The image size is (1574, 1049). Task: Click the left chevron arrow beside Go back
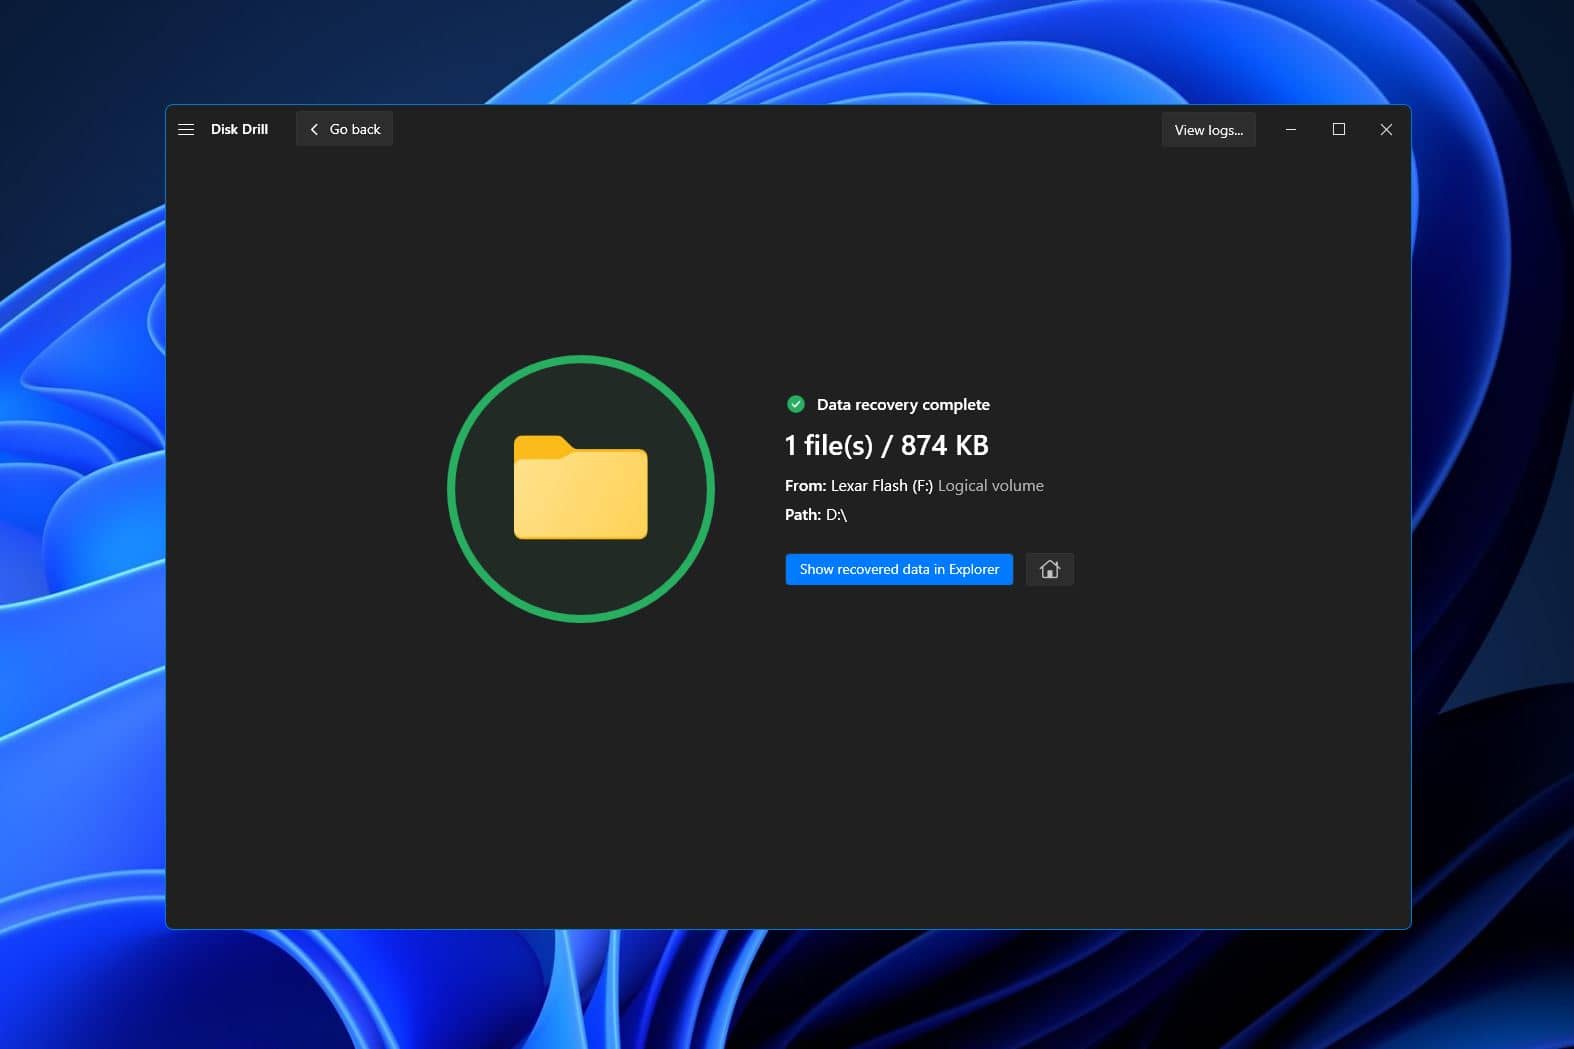[314, 129]
